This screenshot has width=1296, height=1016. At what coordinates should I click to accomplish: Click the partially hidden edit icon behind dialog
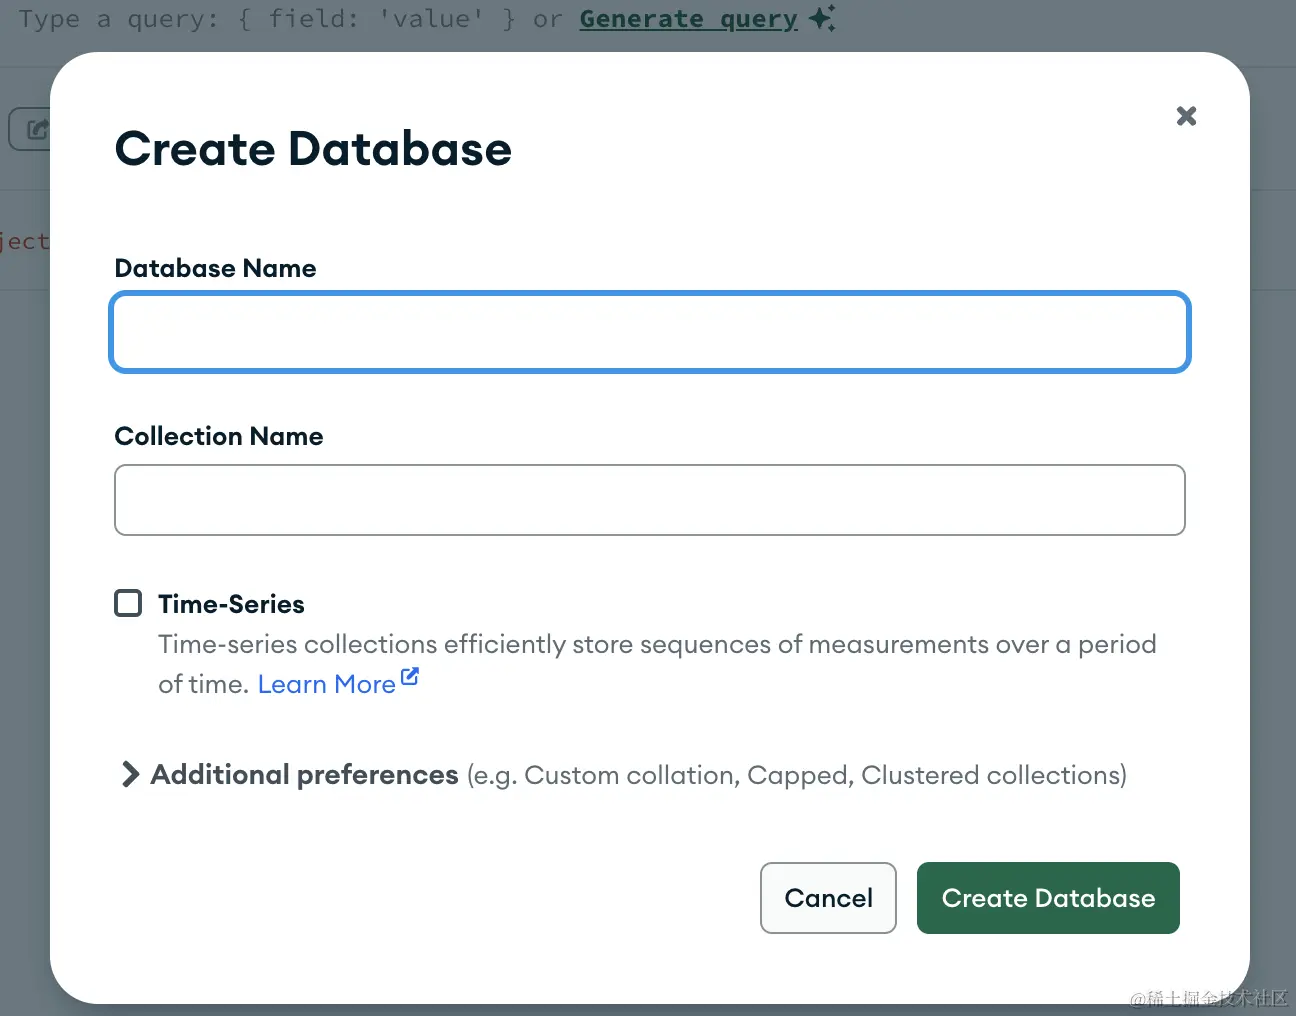[x=36, y=129]
